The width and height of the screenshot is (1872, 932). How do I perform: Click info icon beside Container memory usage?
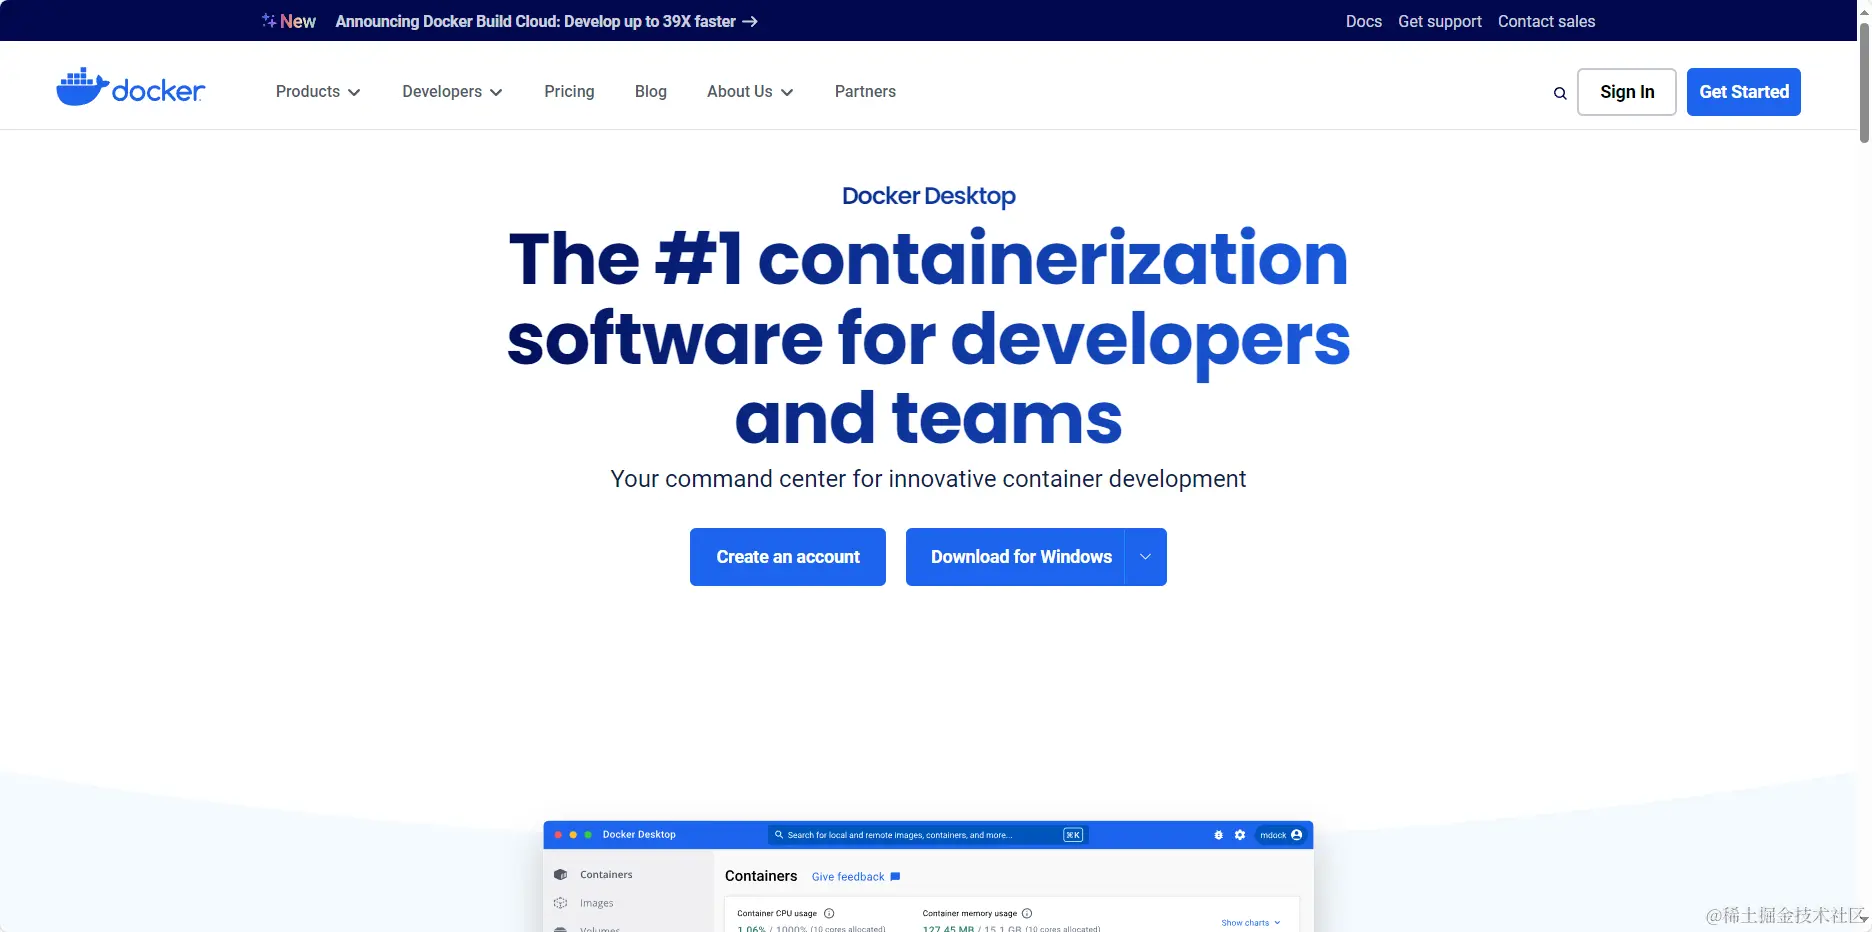1027,913
